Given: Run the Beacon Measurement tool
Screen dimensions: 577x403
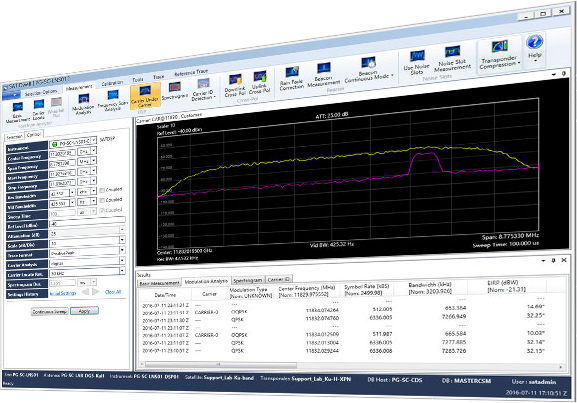Looking at the screenshot, I should point(323,74).
